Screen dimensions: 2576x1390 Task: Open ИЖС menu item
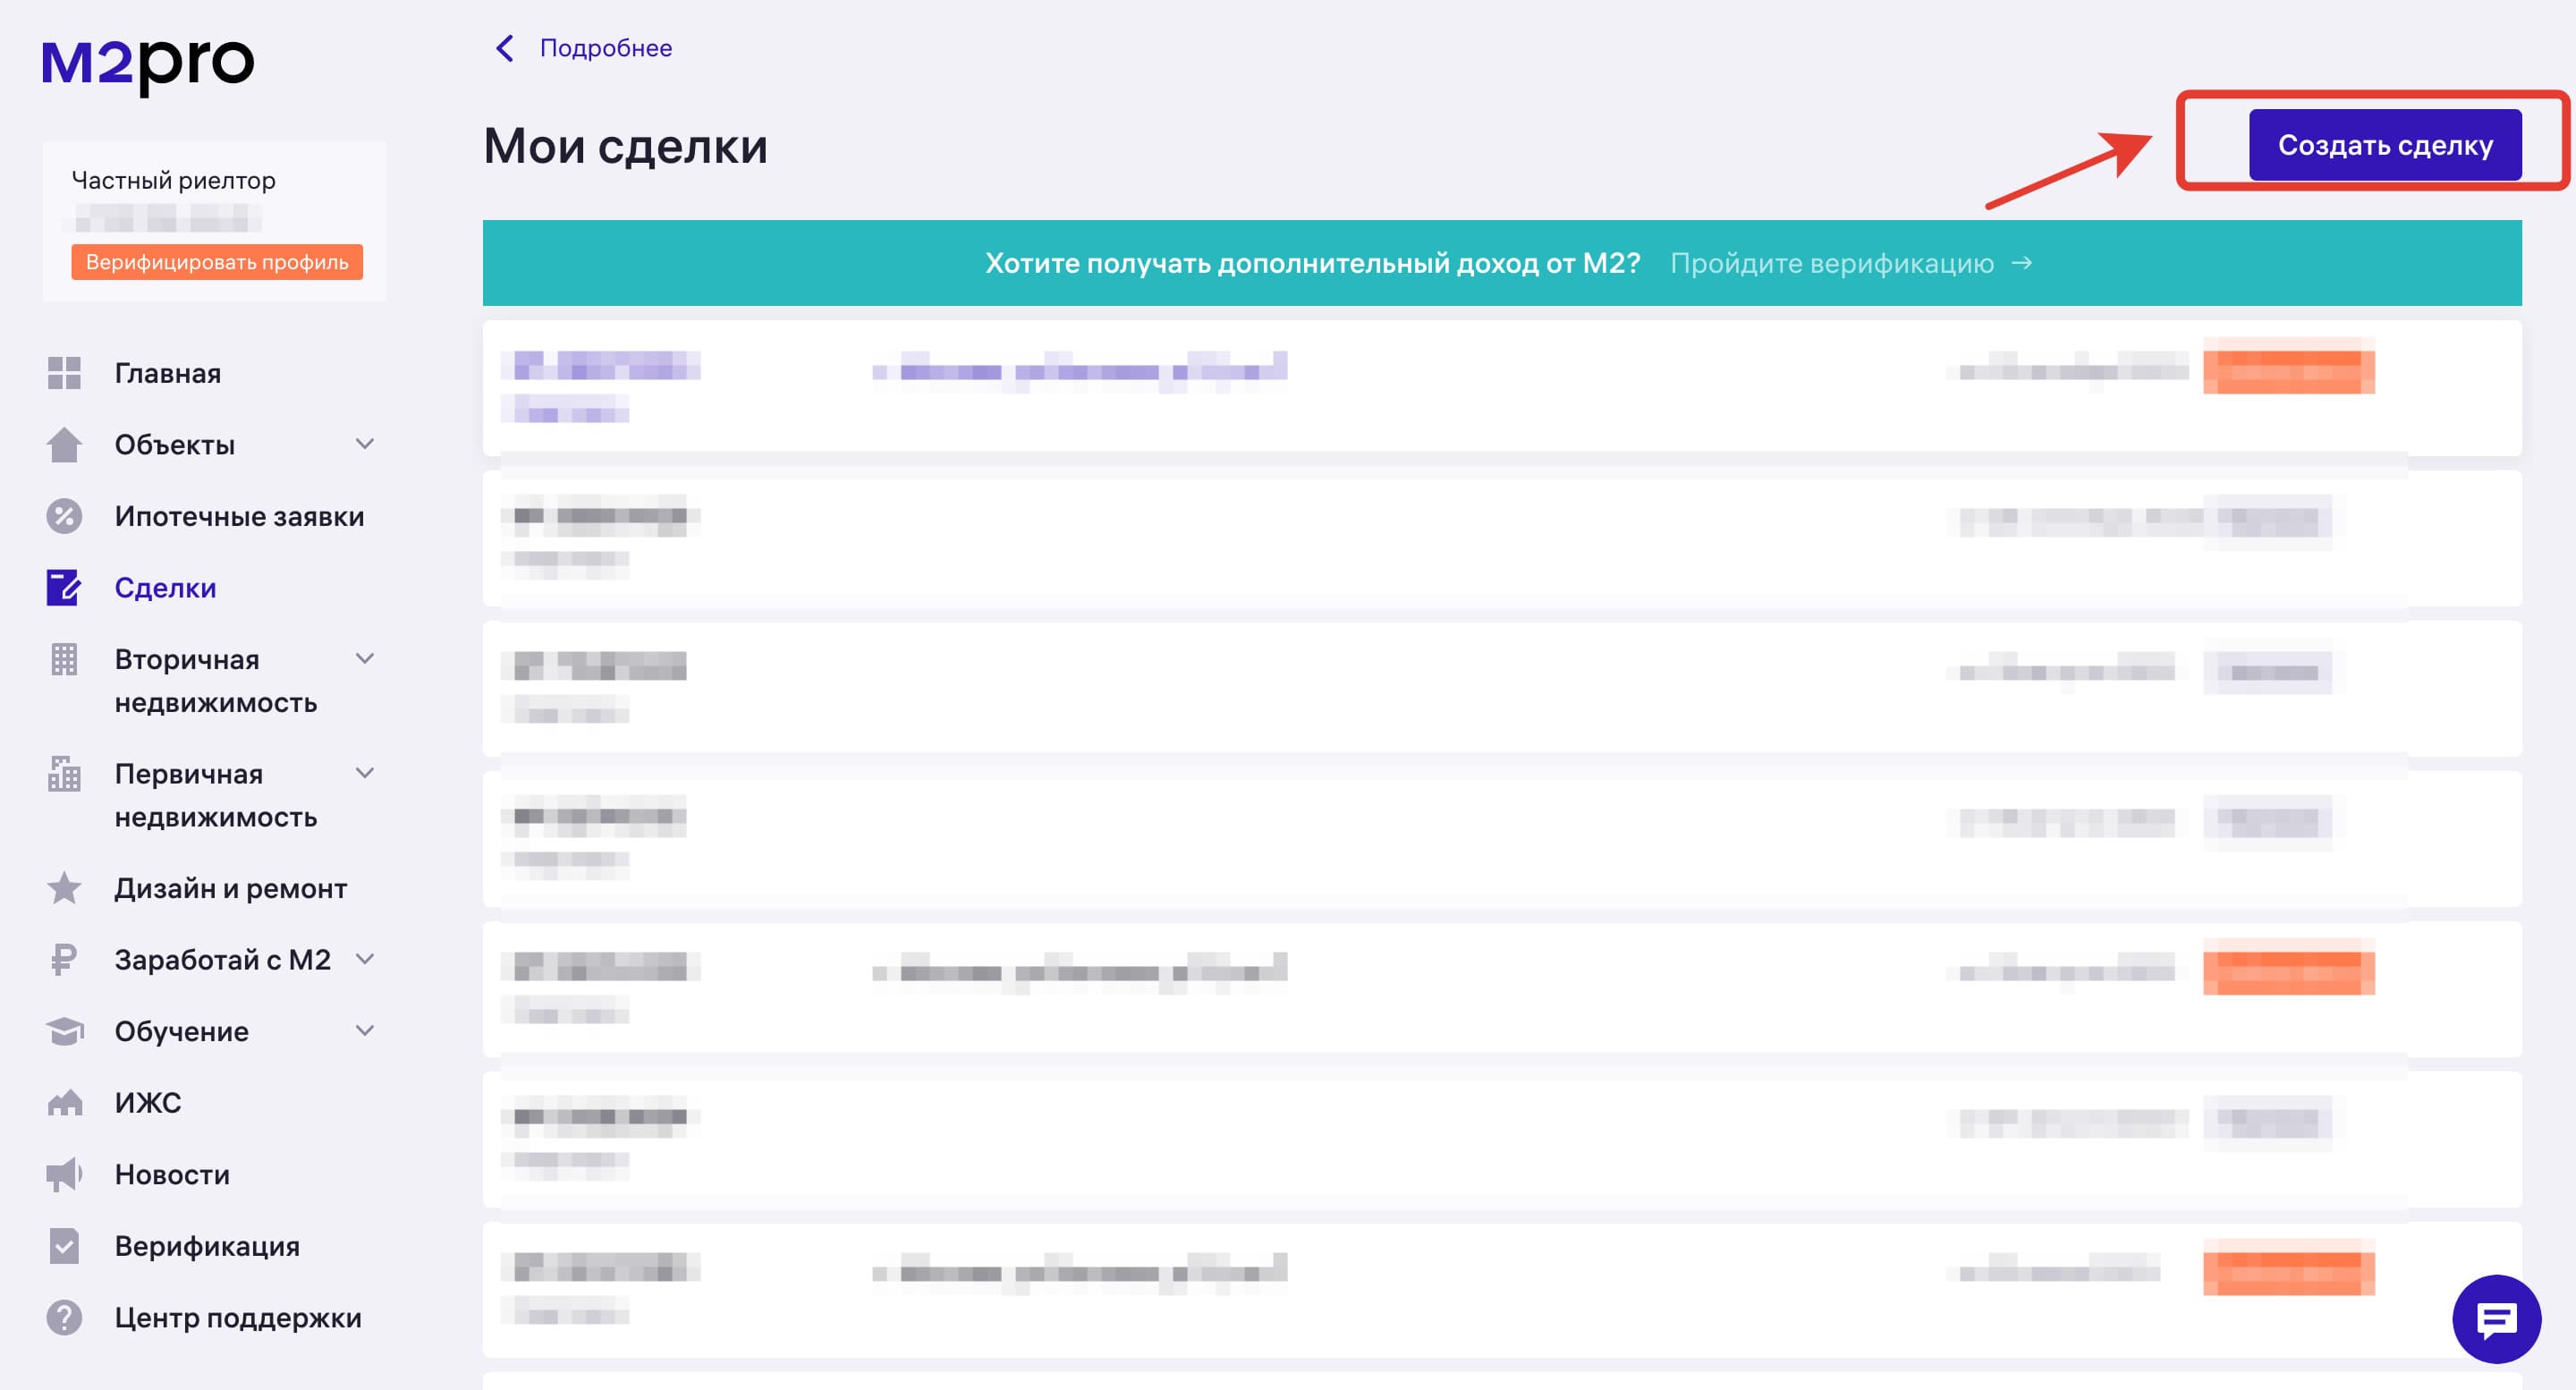[x=148, y=1103]
